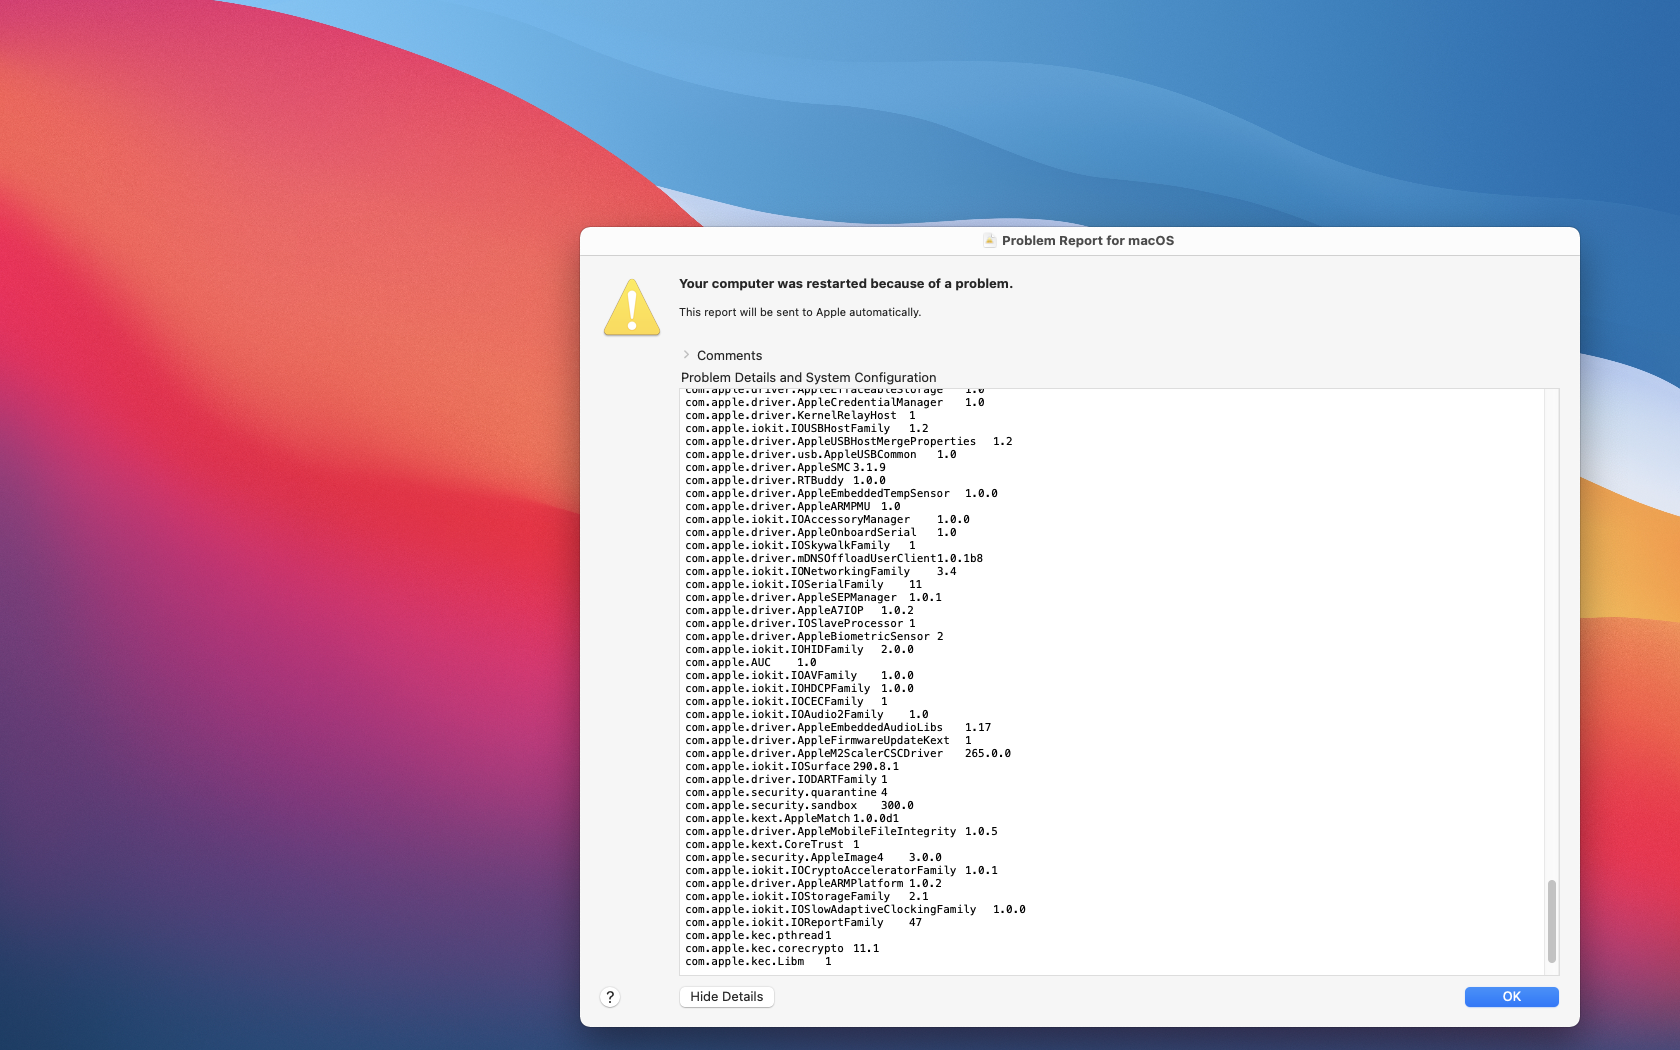
Task: Click the "com.apple.driver.IOSlaveProcessor" entry
Action: 800,624
